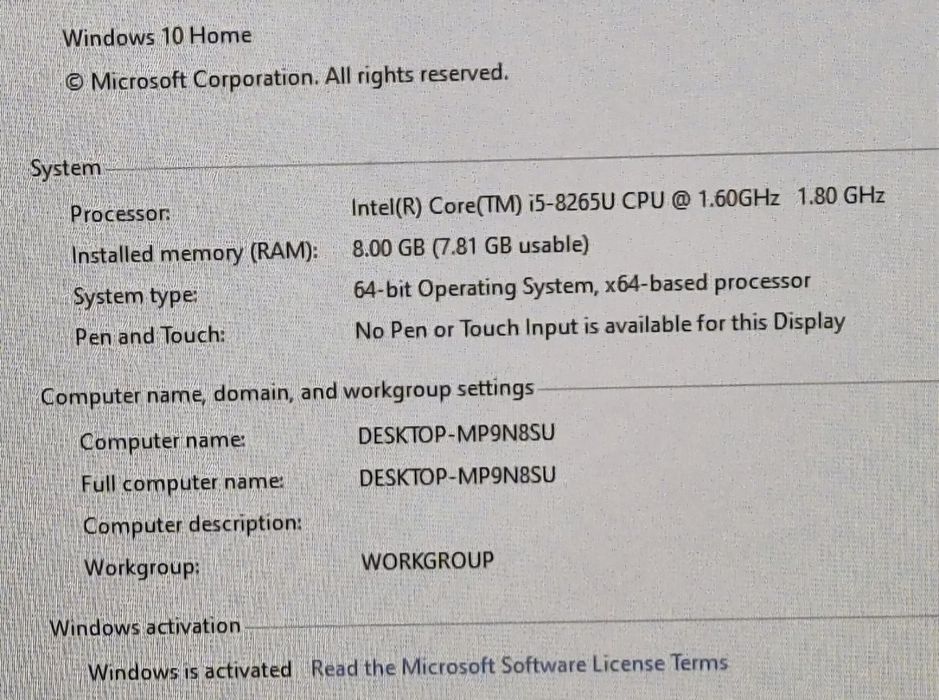Select the Windows 10 Home edition text
This screenshot has width=939, height=700.
point(157,37)
